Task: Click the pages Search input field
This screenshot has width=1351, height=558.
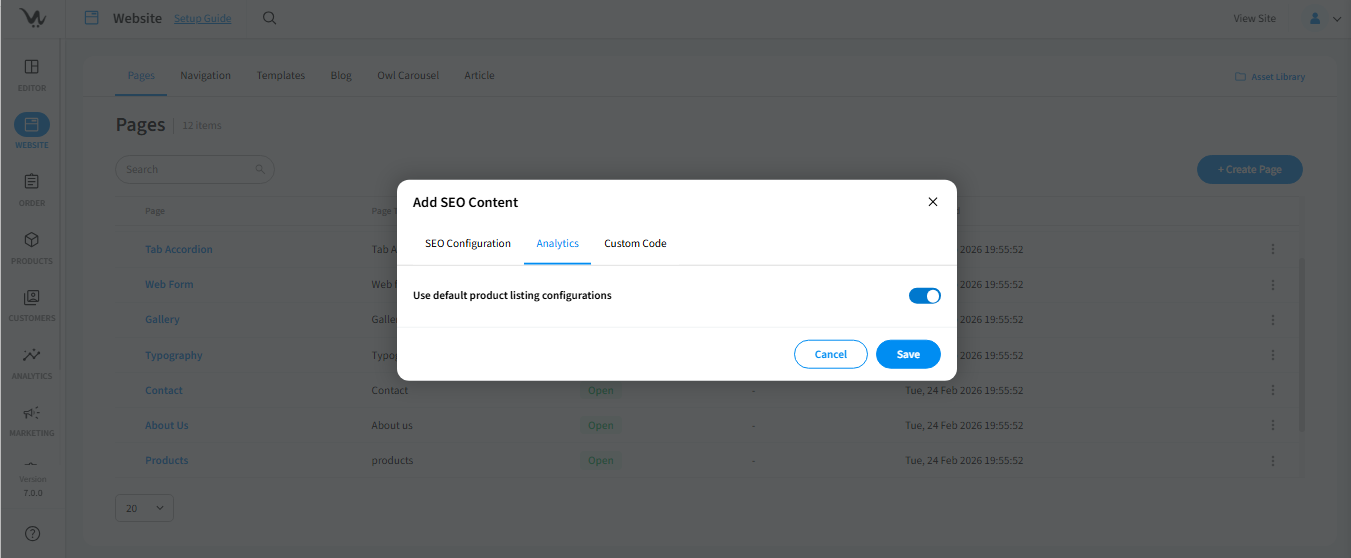Action: [190, 169]
